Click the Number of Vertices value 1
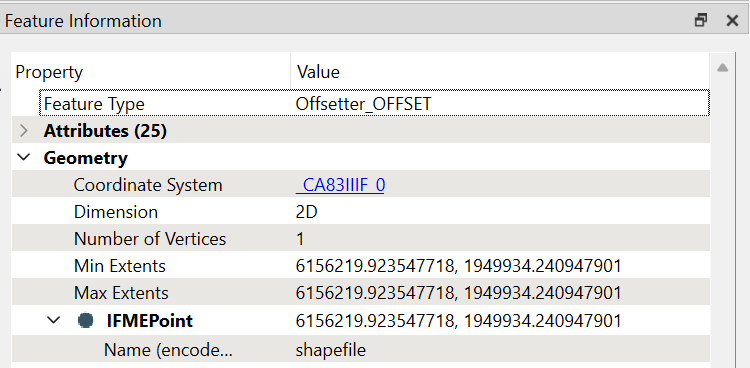The image size is (750, 368). click(300, 239)
